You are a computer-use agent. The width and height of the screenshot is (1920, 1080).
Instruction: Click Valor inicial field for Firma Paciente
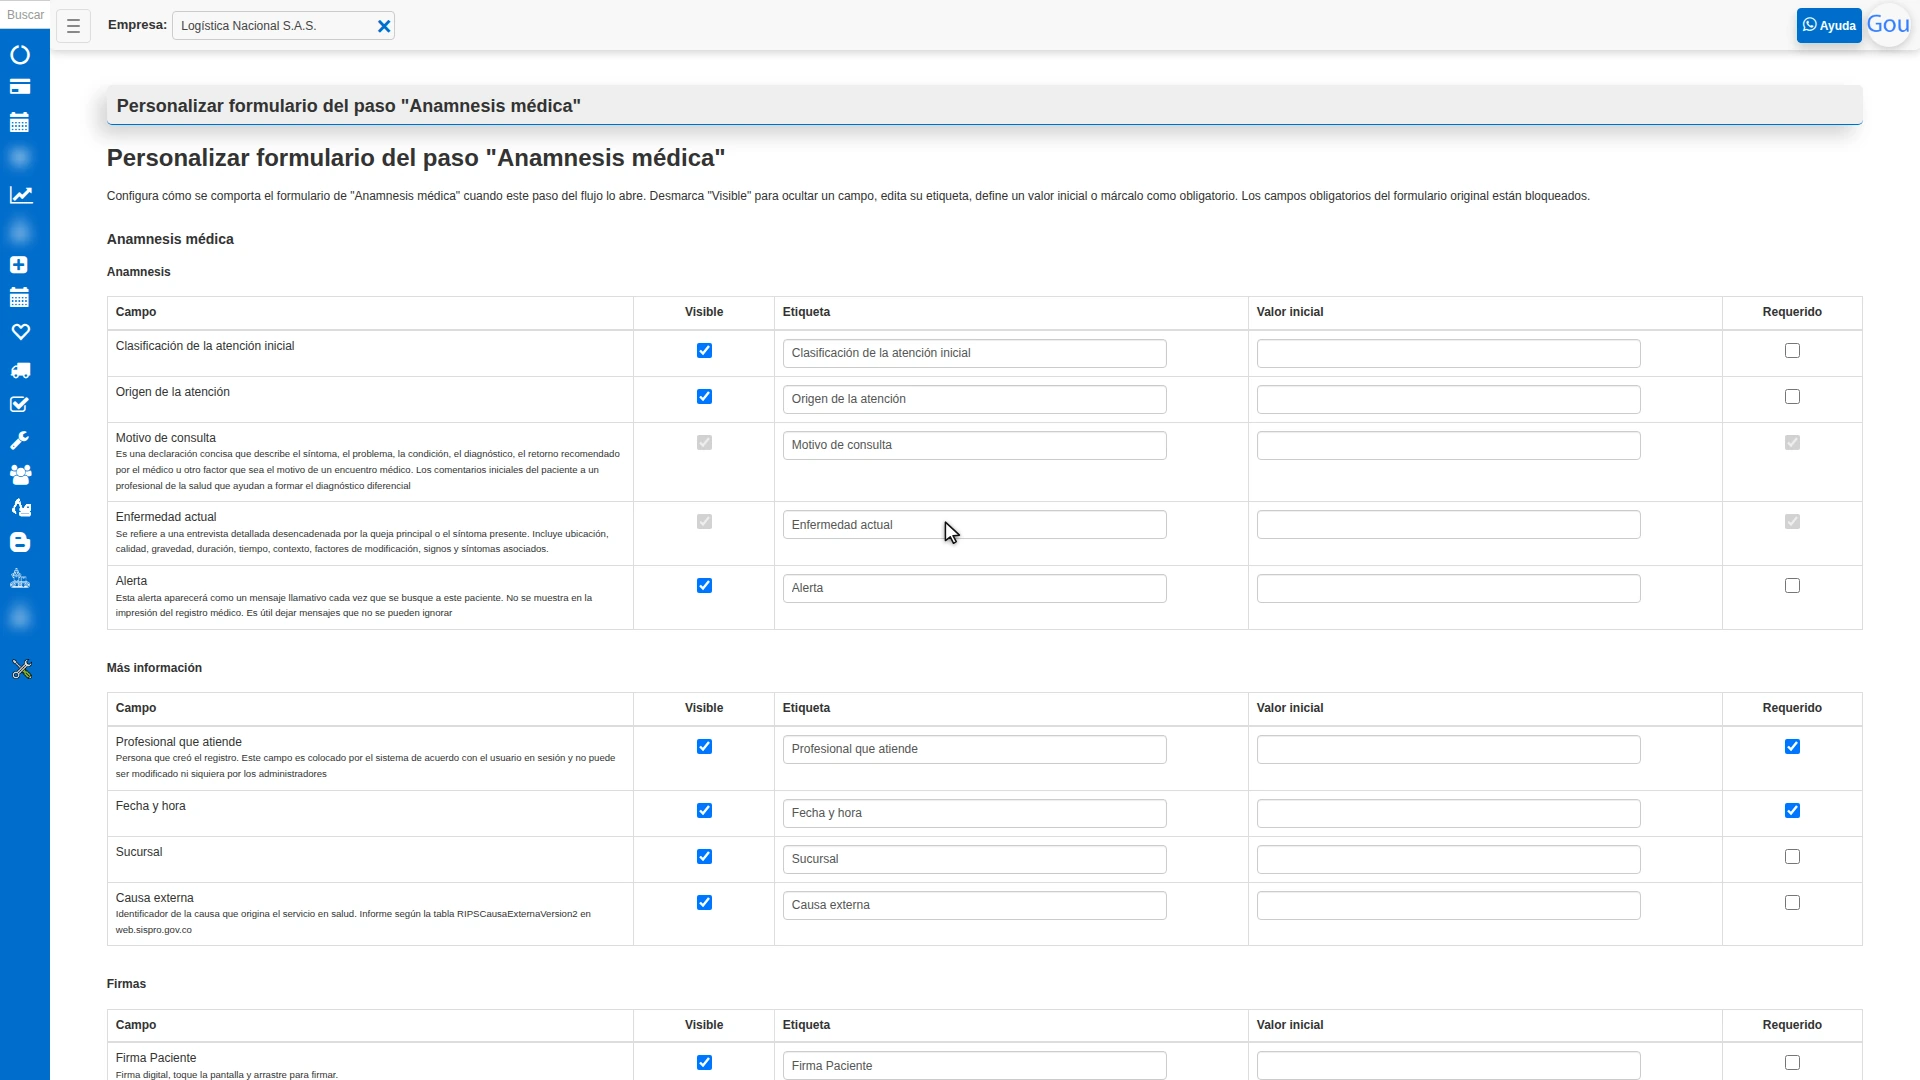(x=1448, y=1065)
